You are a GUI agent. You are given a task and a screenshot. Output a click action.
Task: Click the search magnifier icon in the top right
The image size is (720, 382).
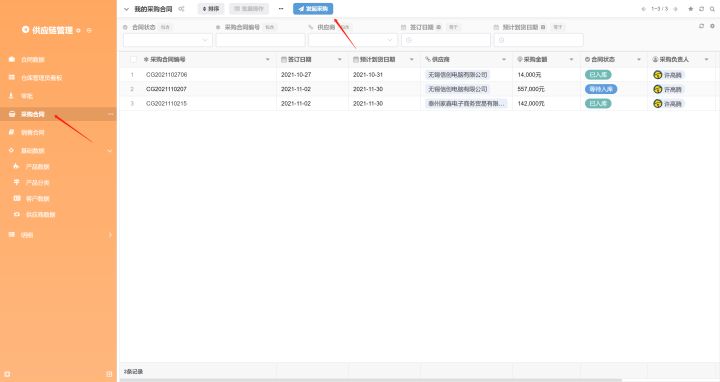712,9
